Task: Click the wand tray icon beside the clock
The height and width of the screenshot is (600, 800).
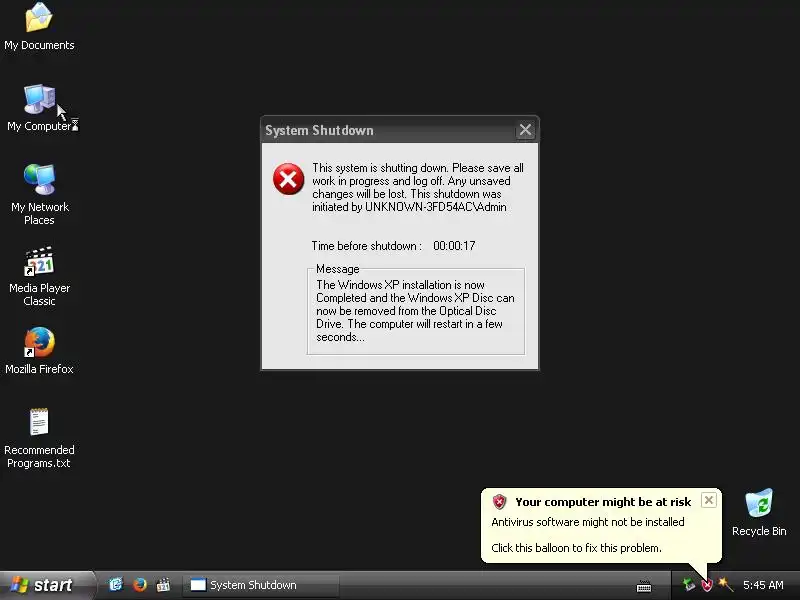Action: click(x=724, y=585)
